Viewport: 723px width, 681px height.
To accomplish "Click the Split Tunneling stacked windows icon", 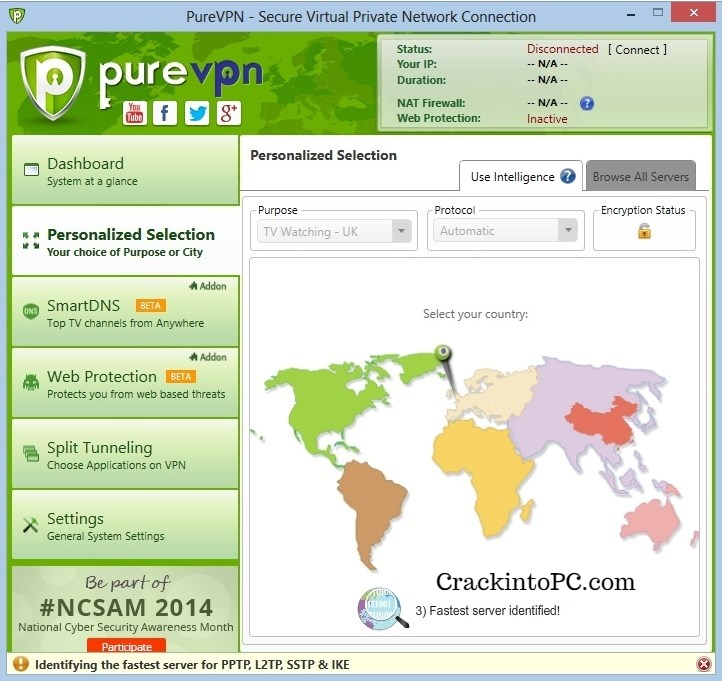I will click(x=31, y=453).
